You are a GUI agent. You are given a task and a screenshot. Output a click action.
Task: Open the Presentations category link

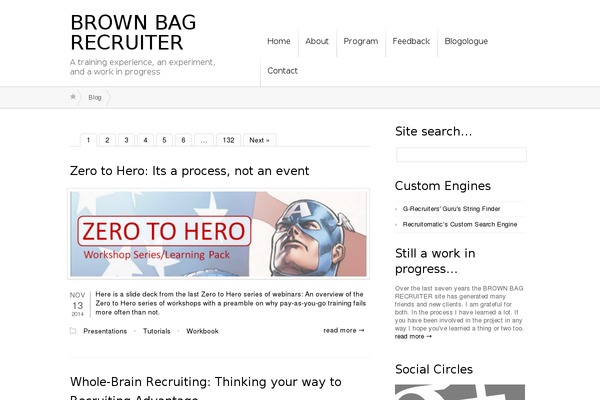point(105,331)
